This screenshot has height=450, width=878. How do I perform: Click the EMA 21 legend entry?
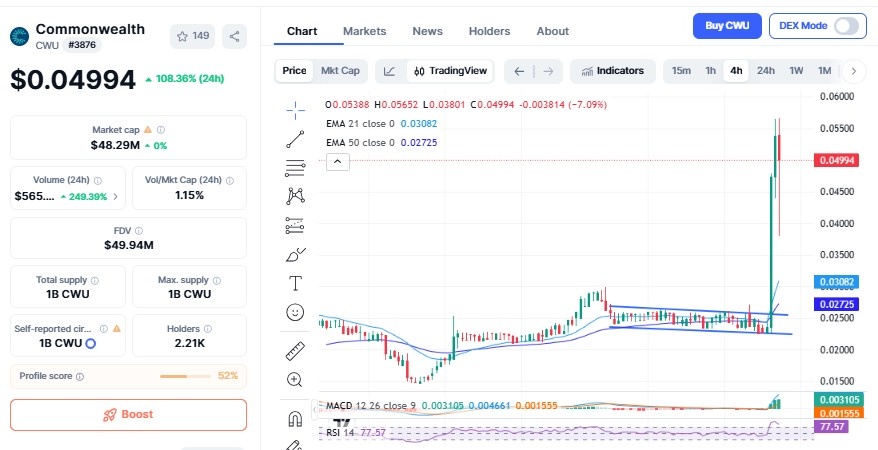(x=381, y=124)
